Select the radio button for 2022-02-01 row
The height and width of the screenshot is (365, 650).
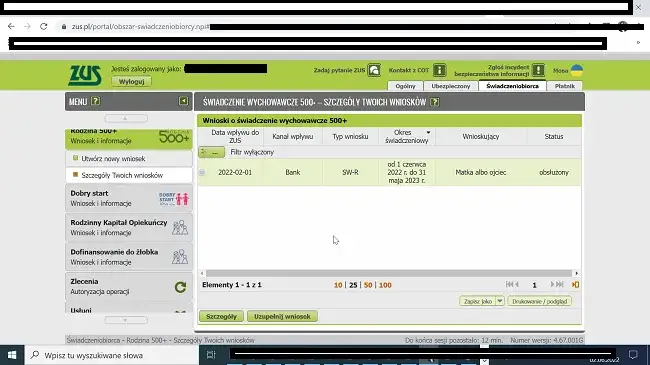pos(202,172)
